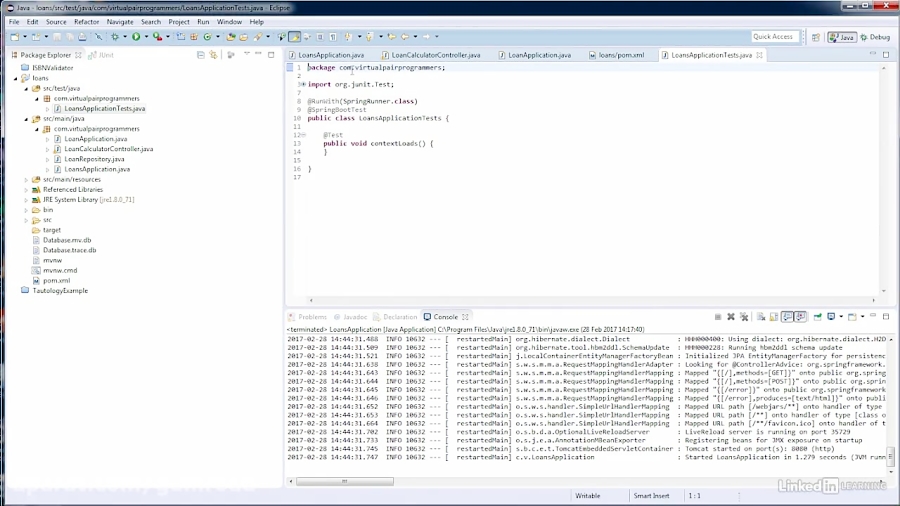
Task: Toggle the Java perspective button
Action: 841,37
